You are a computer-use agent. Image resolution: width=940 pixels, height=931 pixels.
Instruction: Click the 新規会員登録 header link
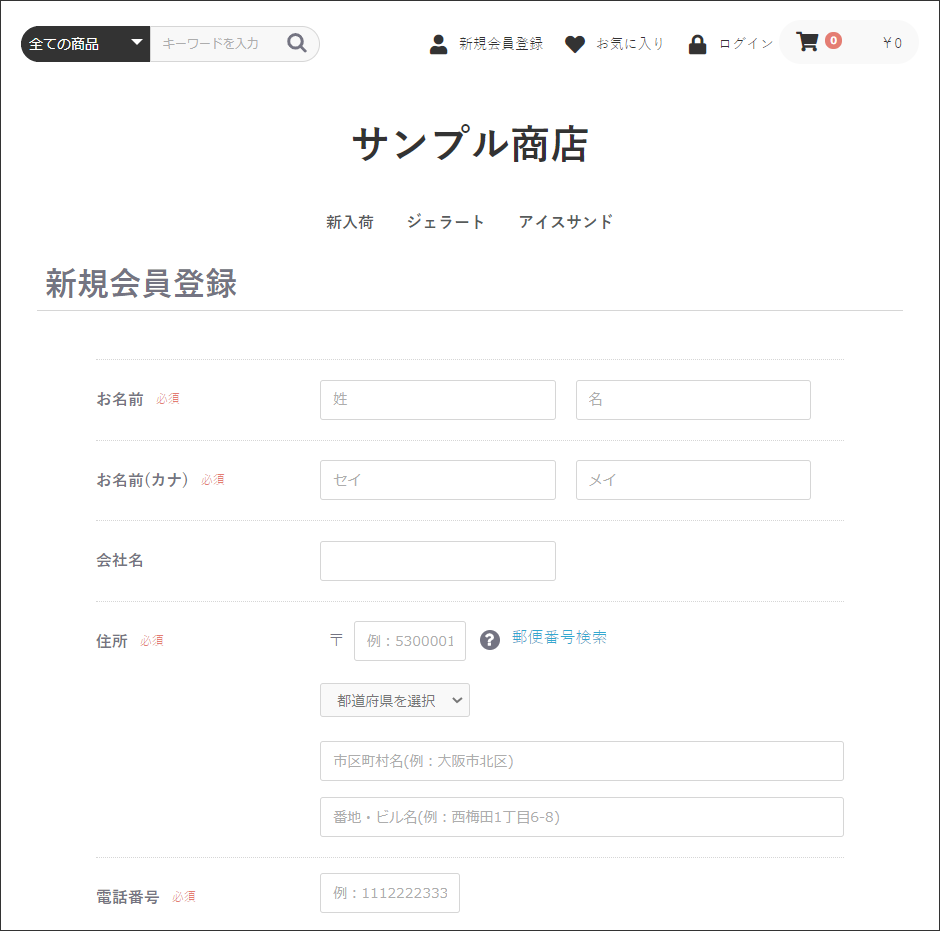coord(500,44)
